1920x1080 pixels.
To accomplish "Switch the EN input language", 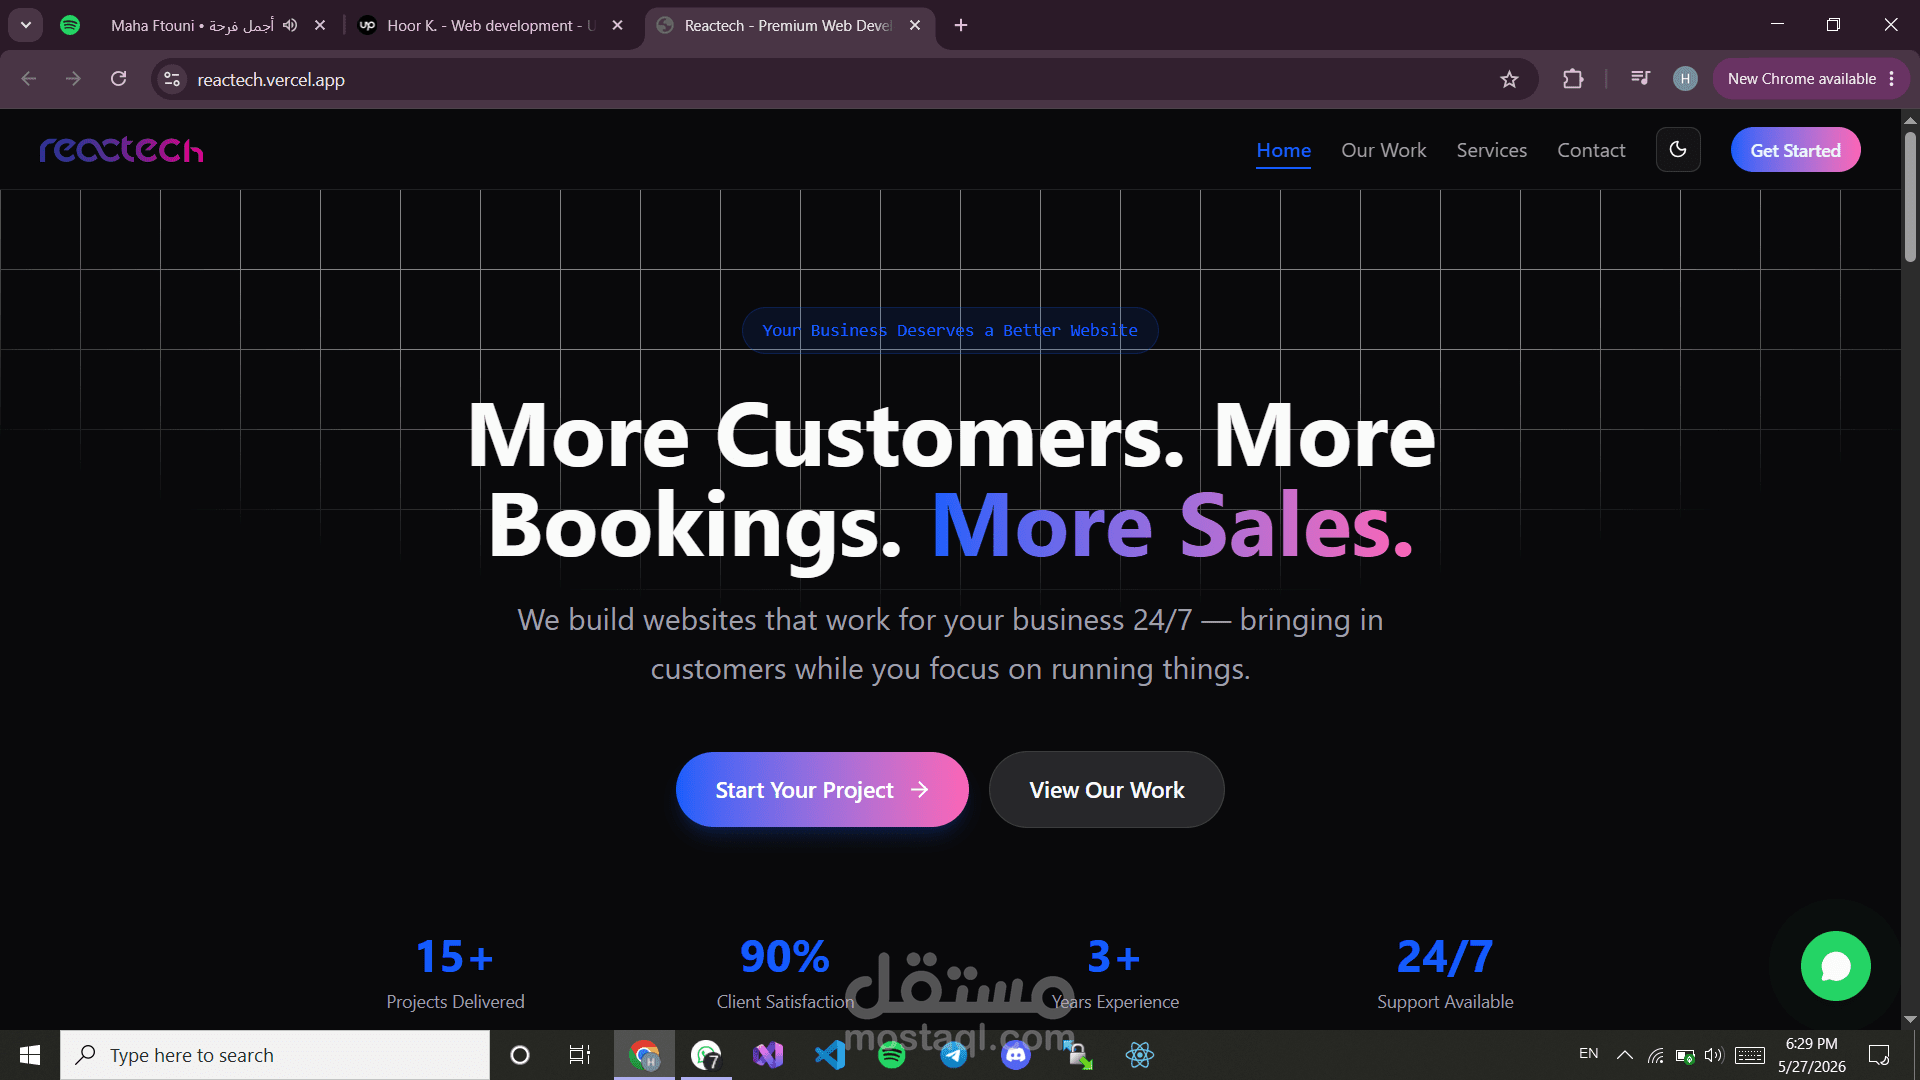I will [1588, 1054].
